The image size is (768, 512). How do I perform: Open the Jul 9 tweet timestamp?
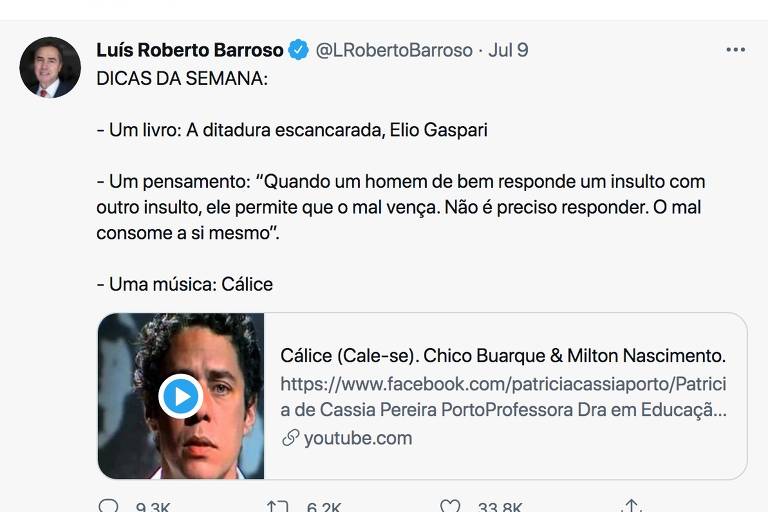pos(508,50)
